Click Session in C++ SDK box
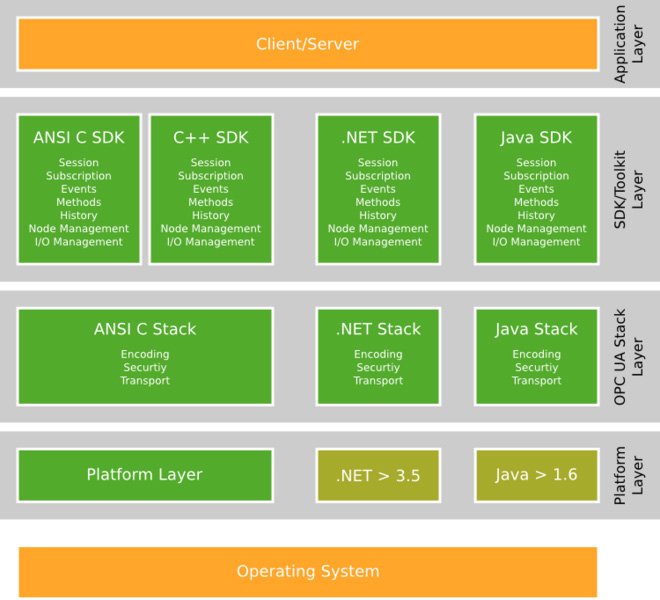The image size is (660, 600). coord(210,163)
